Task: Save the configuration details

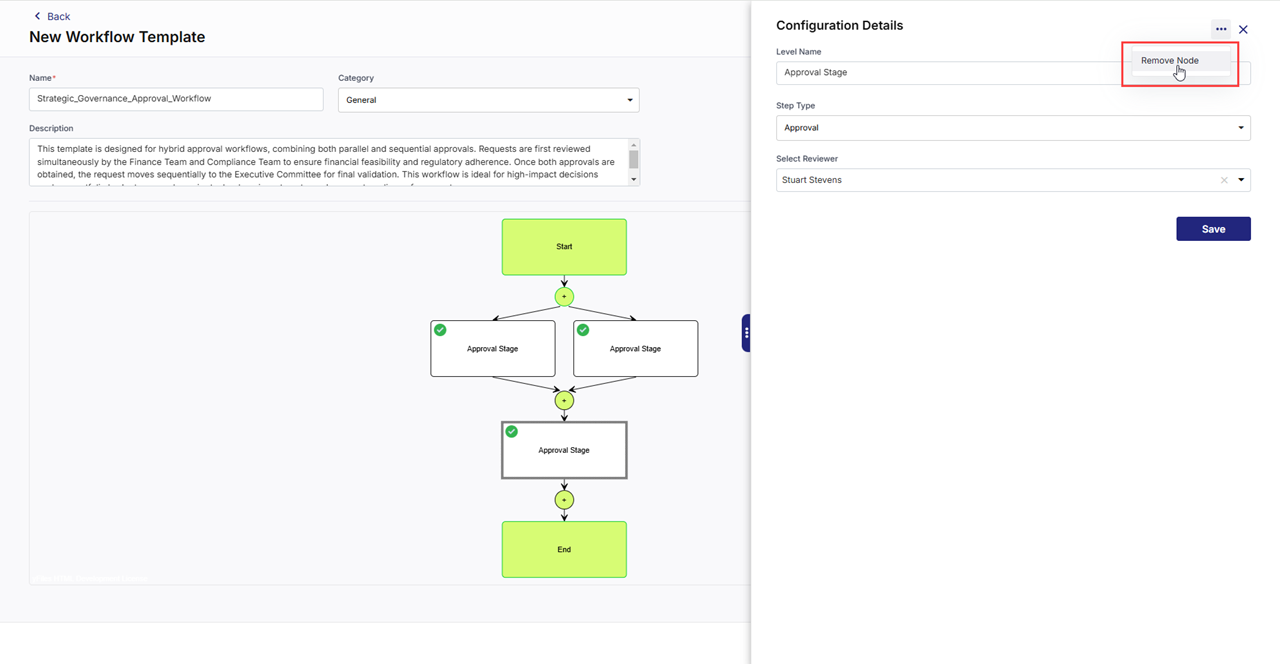Action: (1213, 229)
